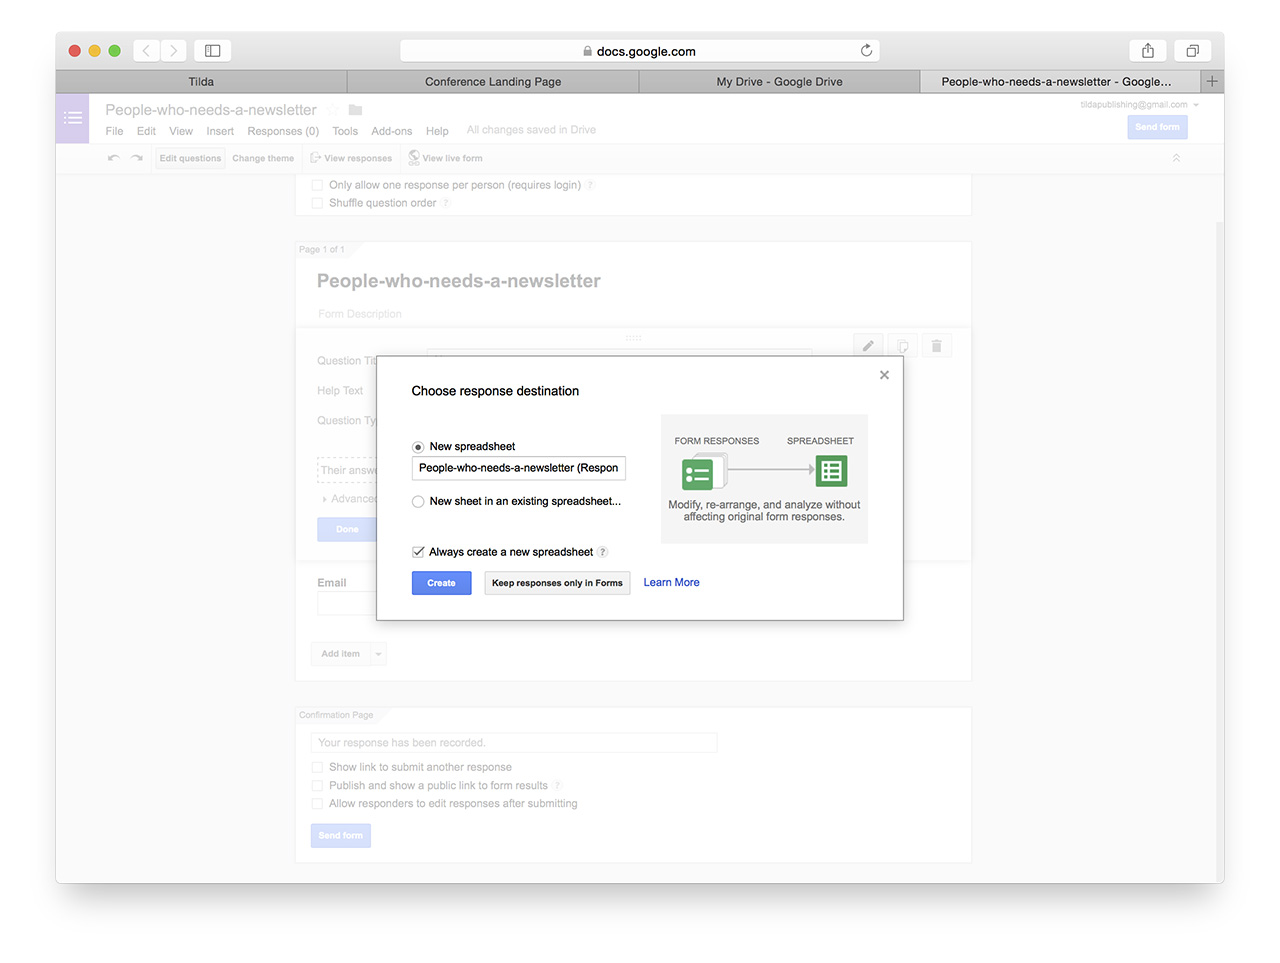Viewport: 1280px width, 963px height.
Task: Open the tildapublishing account dropdown
Action: (x=1140, y=104)
